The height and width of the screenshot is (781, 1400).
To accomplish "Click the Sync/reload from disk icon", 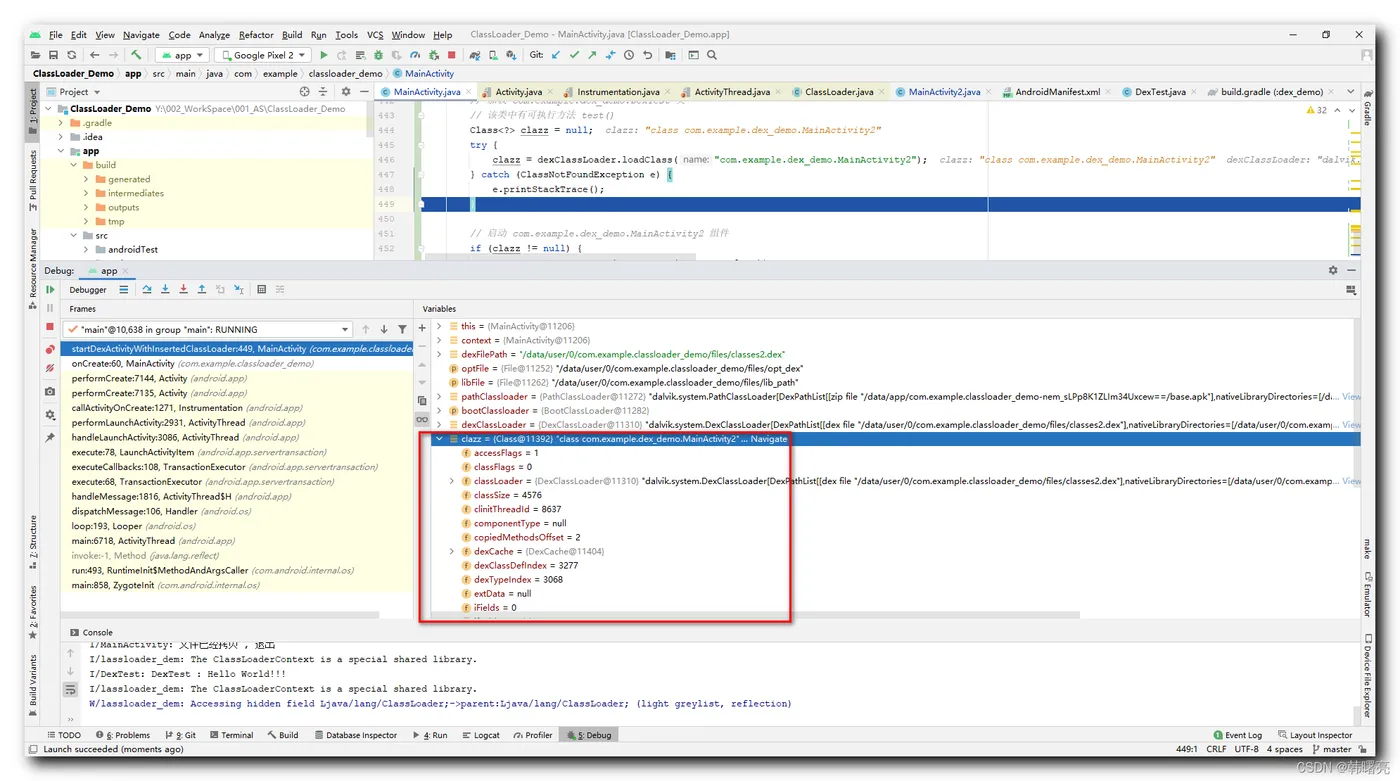I will [71, 55].
